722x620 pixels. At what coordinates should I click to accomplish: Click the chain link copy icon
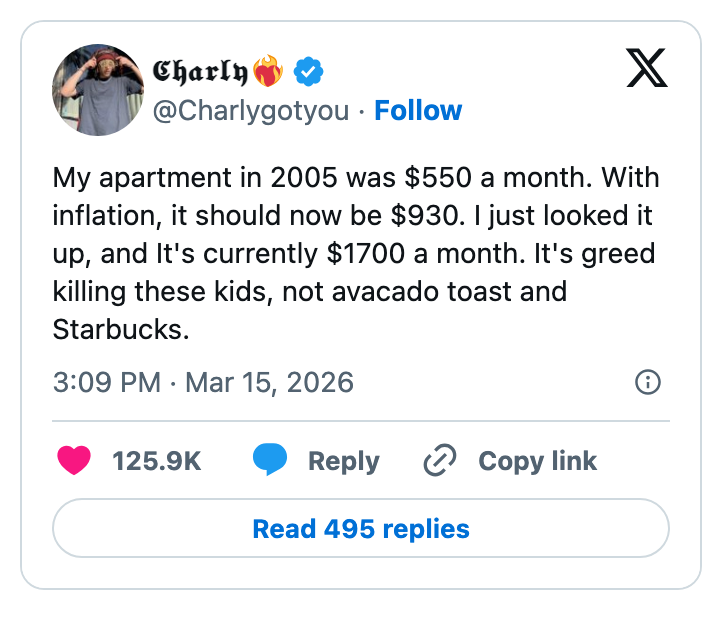[440, 461]
